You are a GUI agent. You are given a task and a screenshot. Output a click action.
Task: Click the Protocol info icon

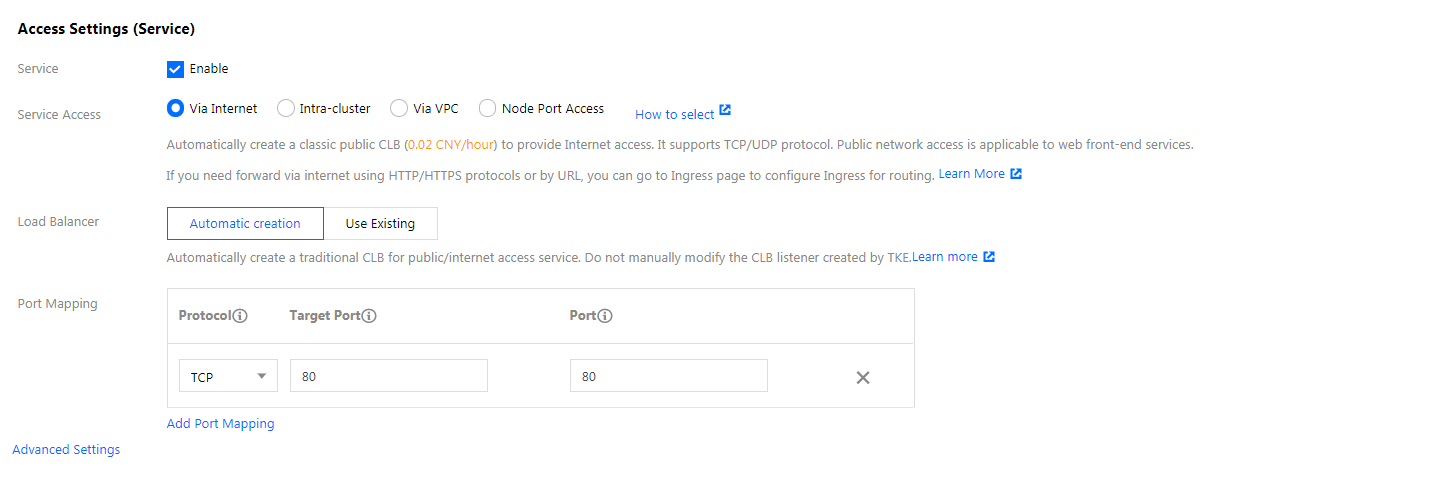pos(240,316)
